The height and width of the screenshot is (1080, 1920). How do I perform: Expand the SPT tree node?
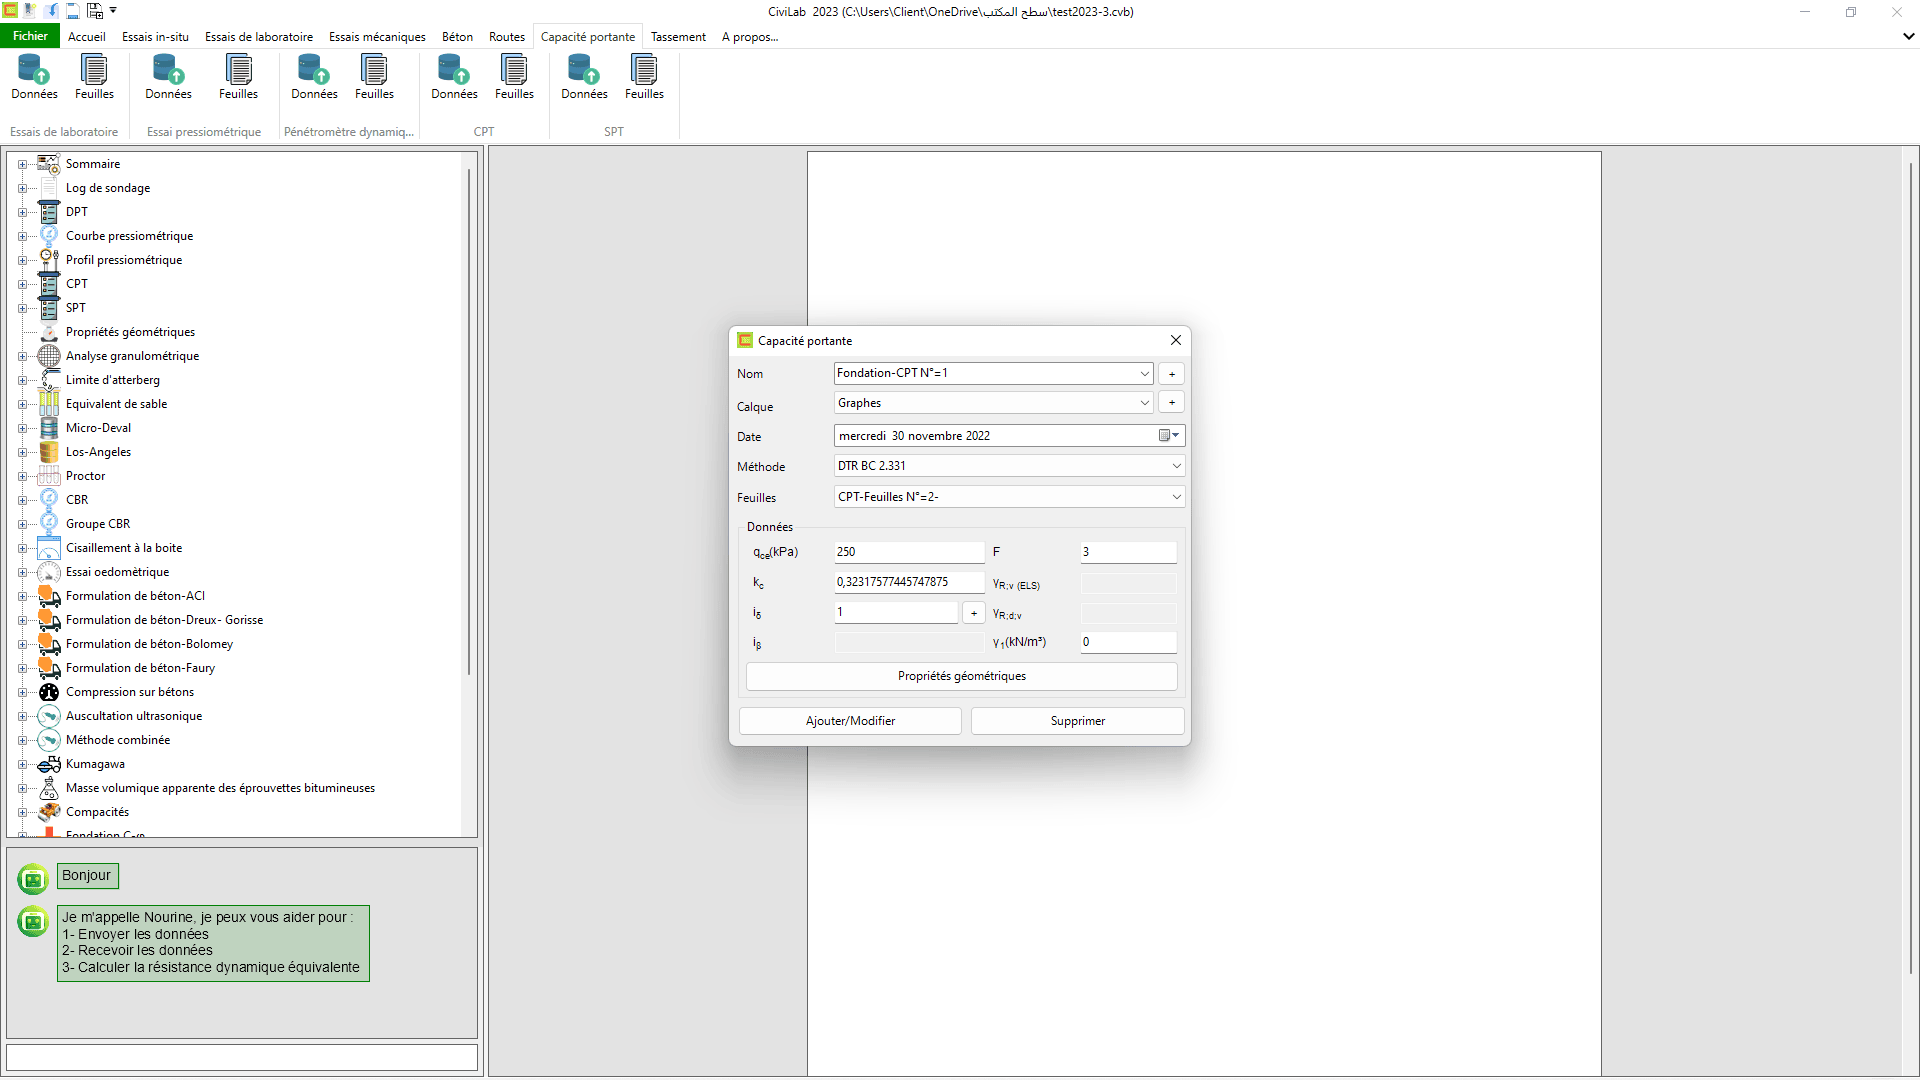(22, 308)
